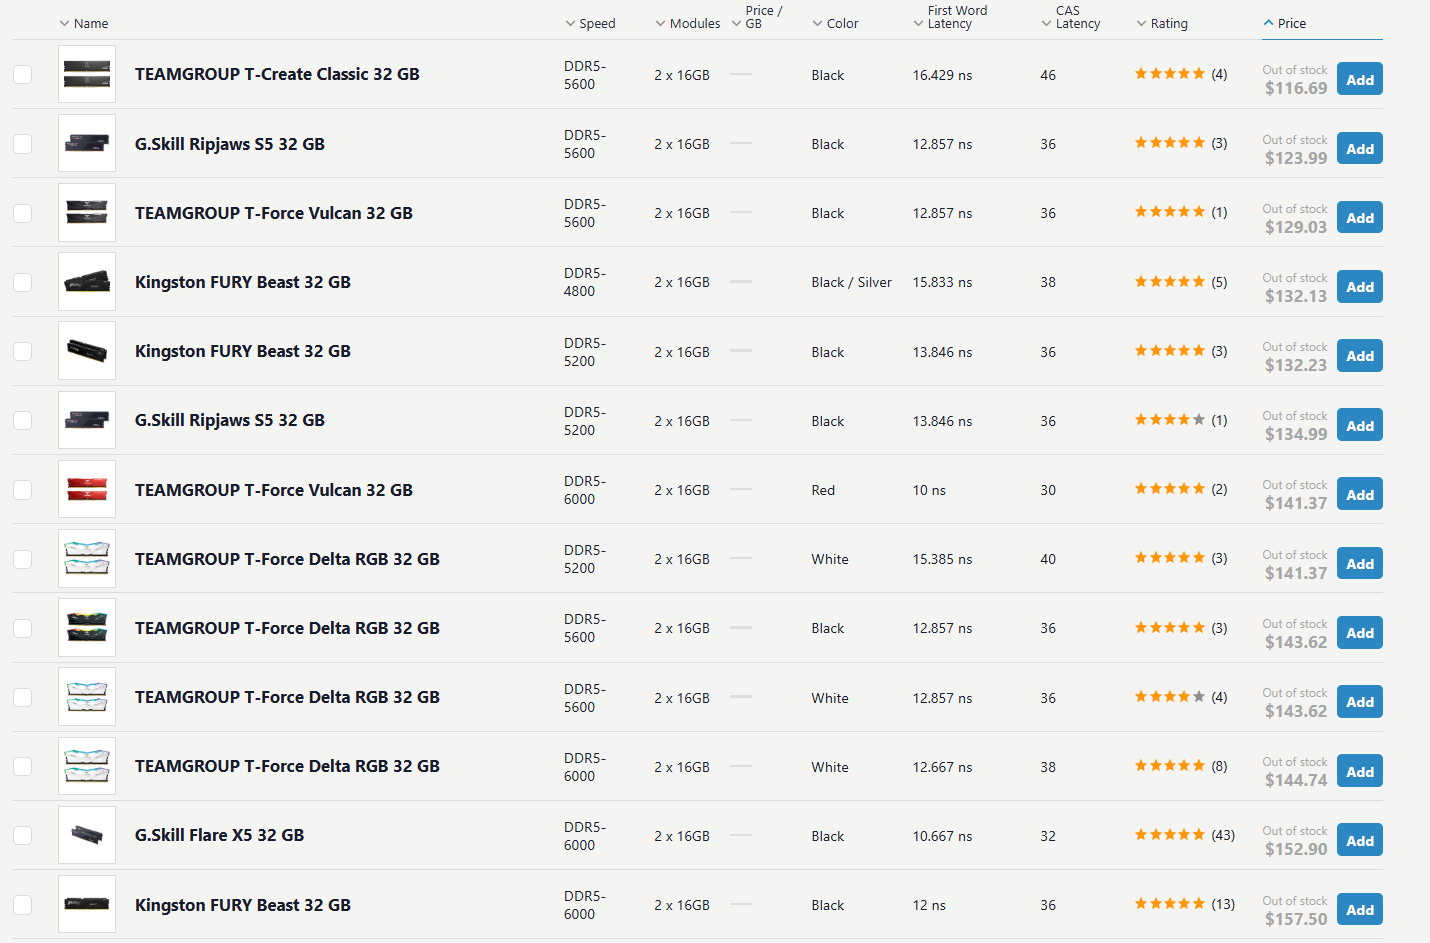
Task: Click the T-Create Classic product thumbnail
Action: [87, 74]
